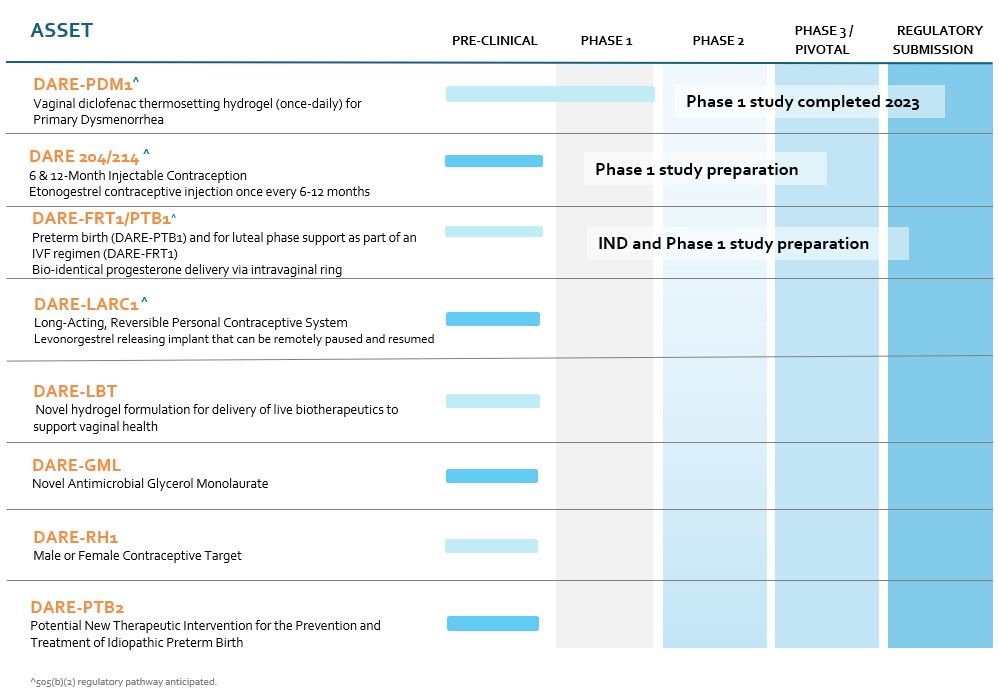
Task: Click the DARE-PTB2 pre-clinical progress bar
Action: 492,624
